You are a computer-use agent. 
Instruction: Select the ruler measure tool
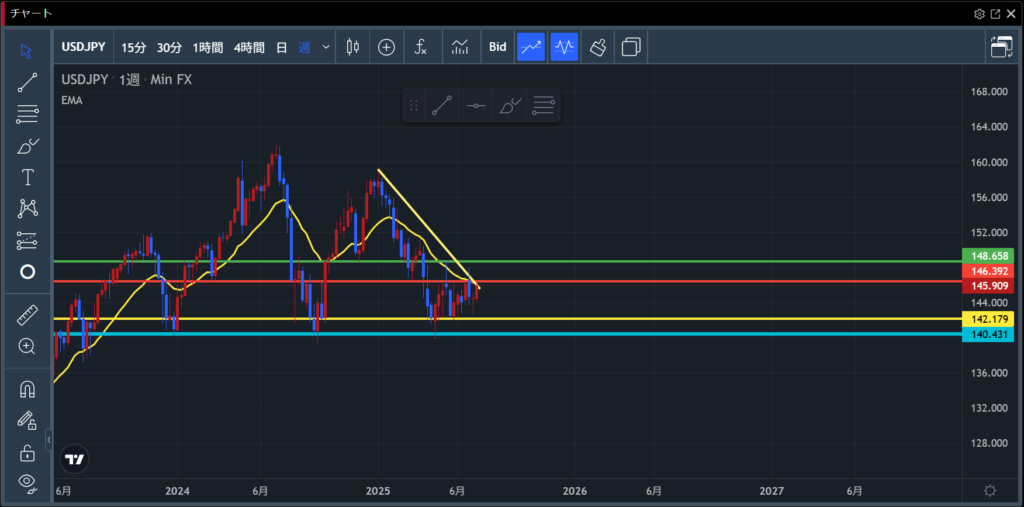[27, 316]
